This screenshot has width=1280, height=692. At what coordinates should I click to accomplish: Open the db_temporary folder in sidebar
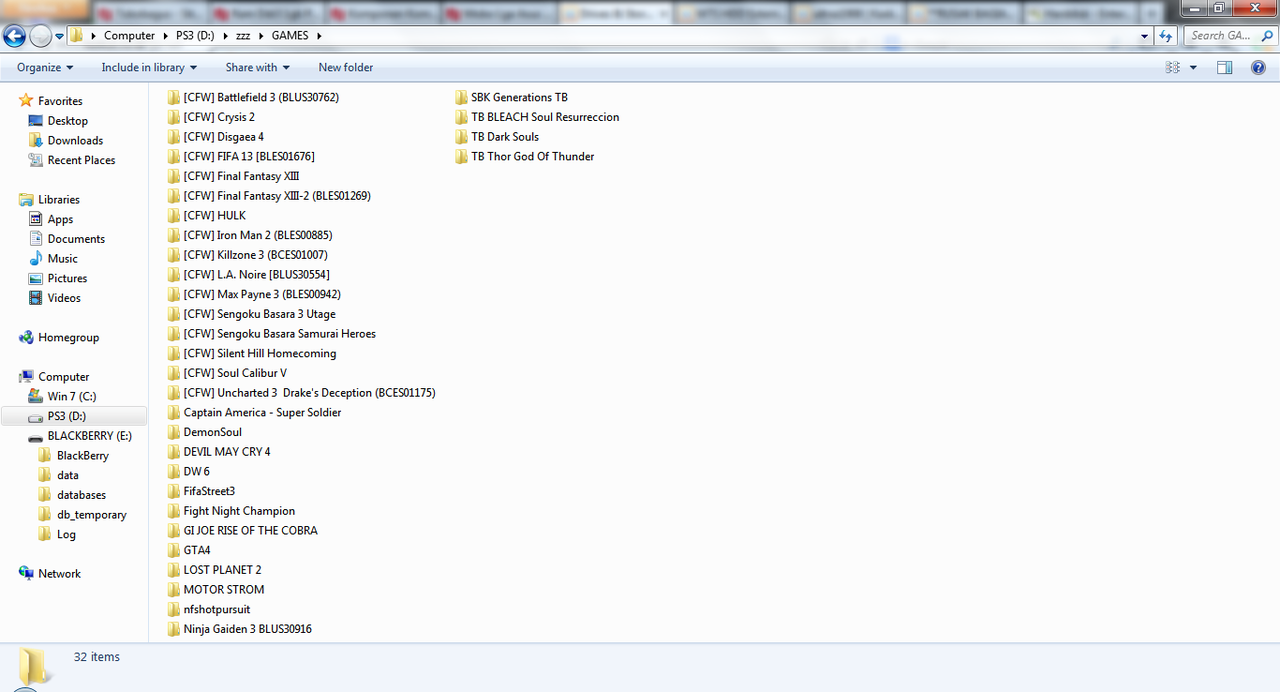[x=91, y=515]
